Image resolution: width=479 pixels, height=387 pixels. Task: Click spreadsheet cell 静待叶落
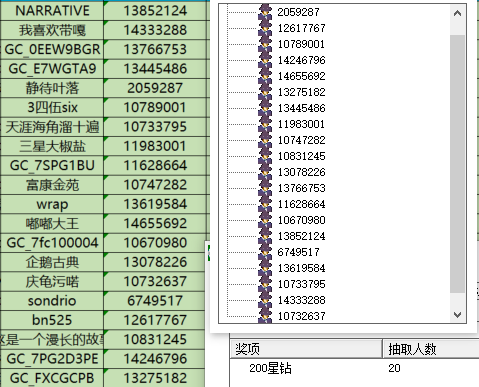[x=52, y=88]
